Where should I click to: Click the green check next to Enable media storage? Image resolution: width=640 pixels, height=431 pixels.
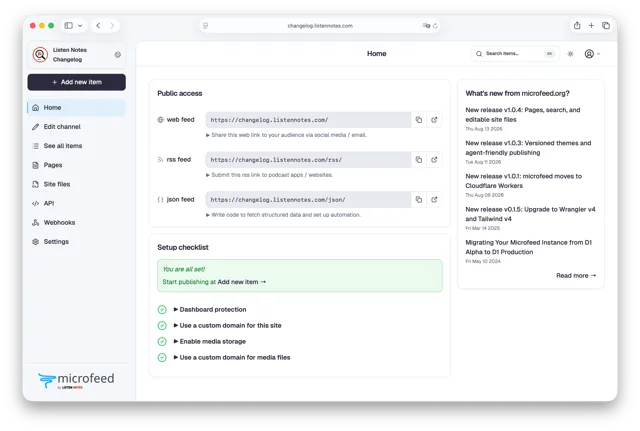pyautogui.click(x=162, y=342)
